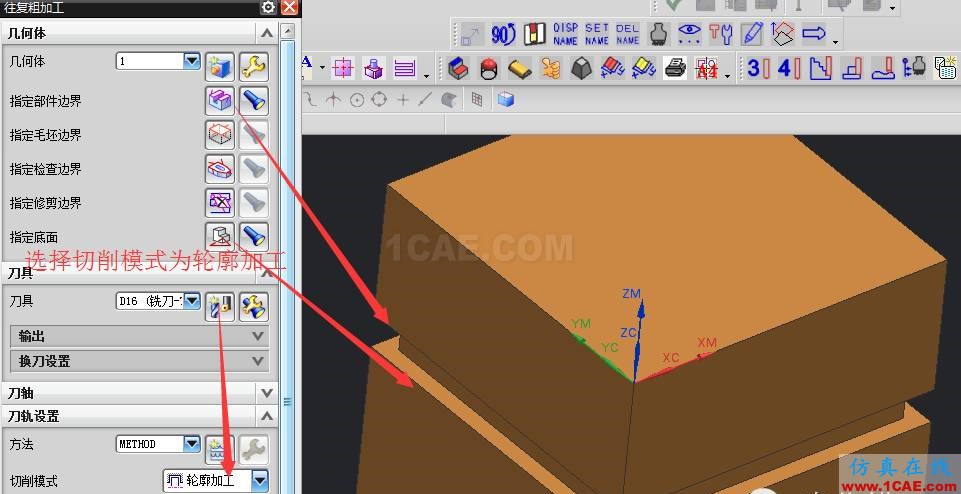Create new geometry with the 几何体 icon
961x494 pixels.
coord(219,67)
